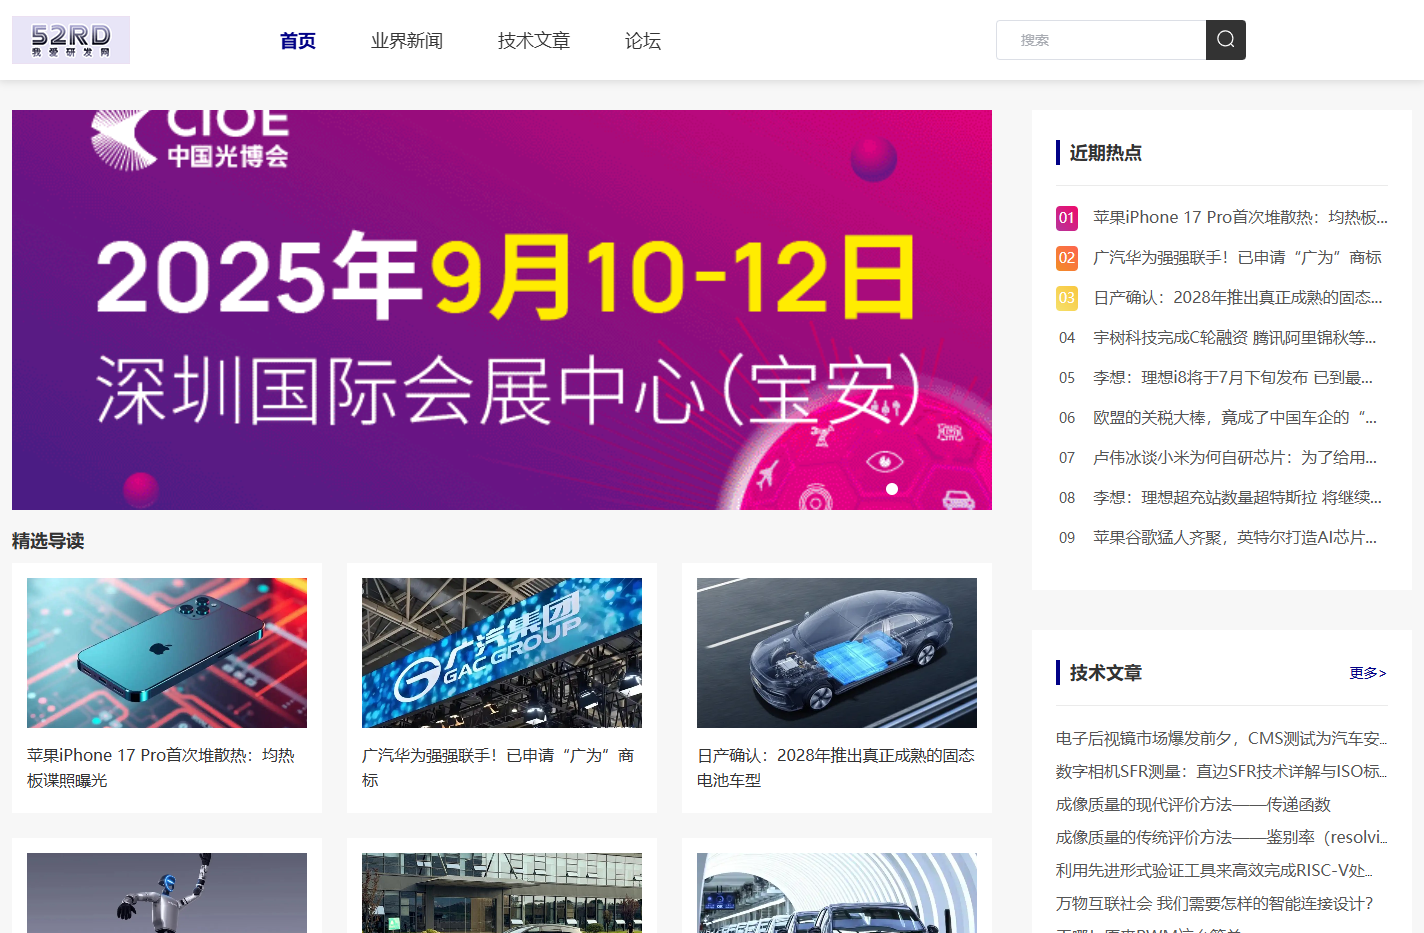Open the 技术文章 navigation tab
The image size is (1424, 933).
(x=534, y=41)
